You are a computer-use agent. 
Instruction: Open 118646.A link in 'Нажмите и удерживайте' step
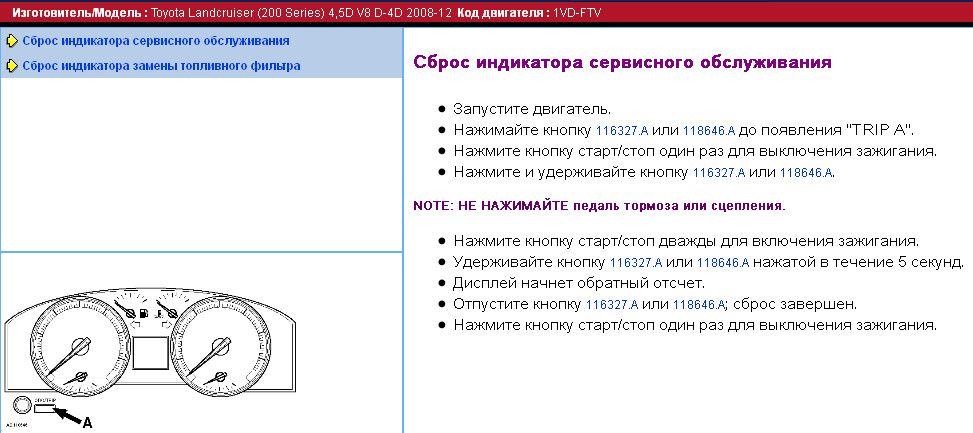tap(805, 173)
